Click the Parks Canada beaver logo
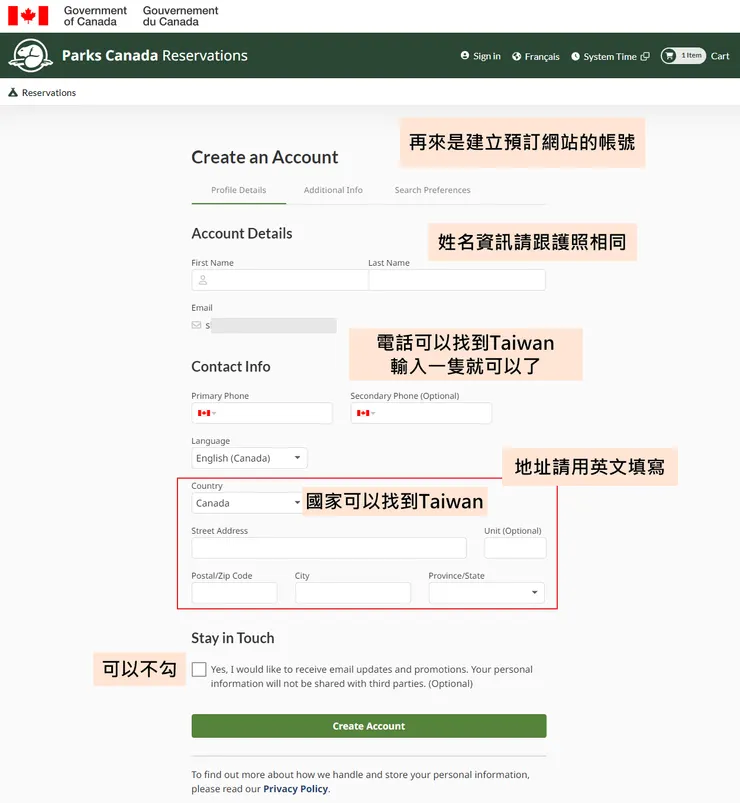740x803 pixels. coord(31,55)
